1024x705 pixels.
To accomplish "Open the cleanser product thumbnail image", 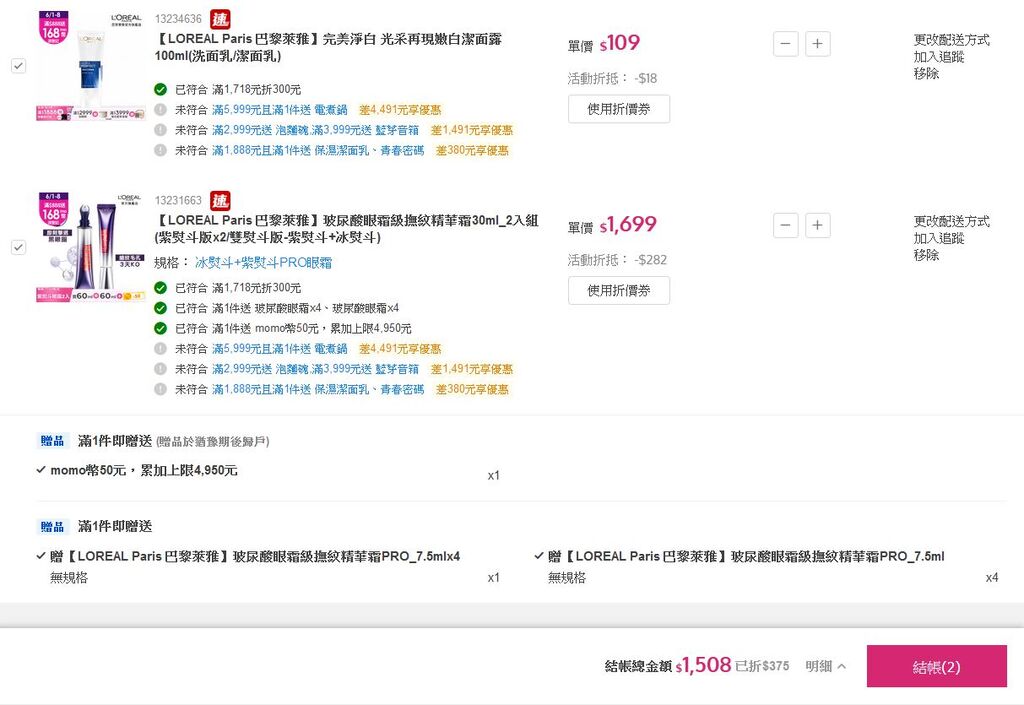I will tap(91, 66).
